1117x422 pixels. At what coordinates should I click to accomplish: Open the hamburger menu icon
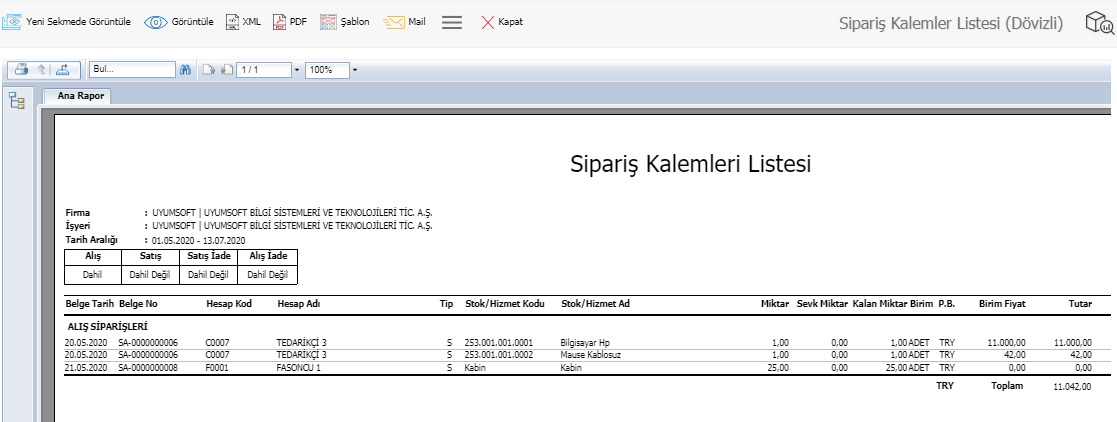tap(451, 22)
